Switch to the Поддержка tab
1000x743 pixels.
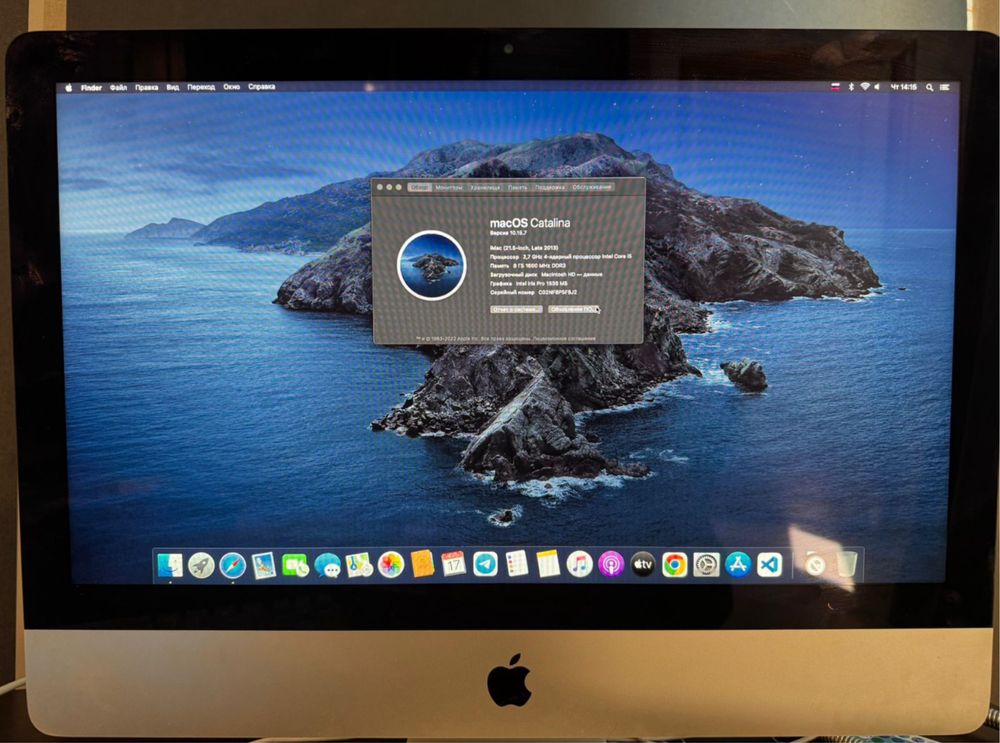point(550,188)
